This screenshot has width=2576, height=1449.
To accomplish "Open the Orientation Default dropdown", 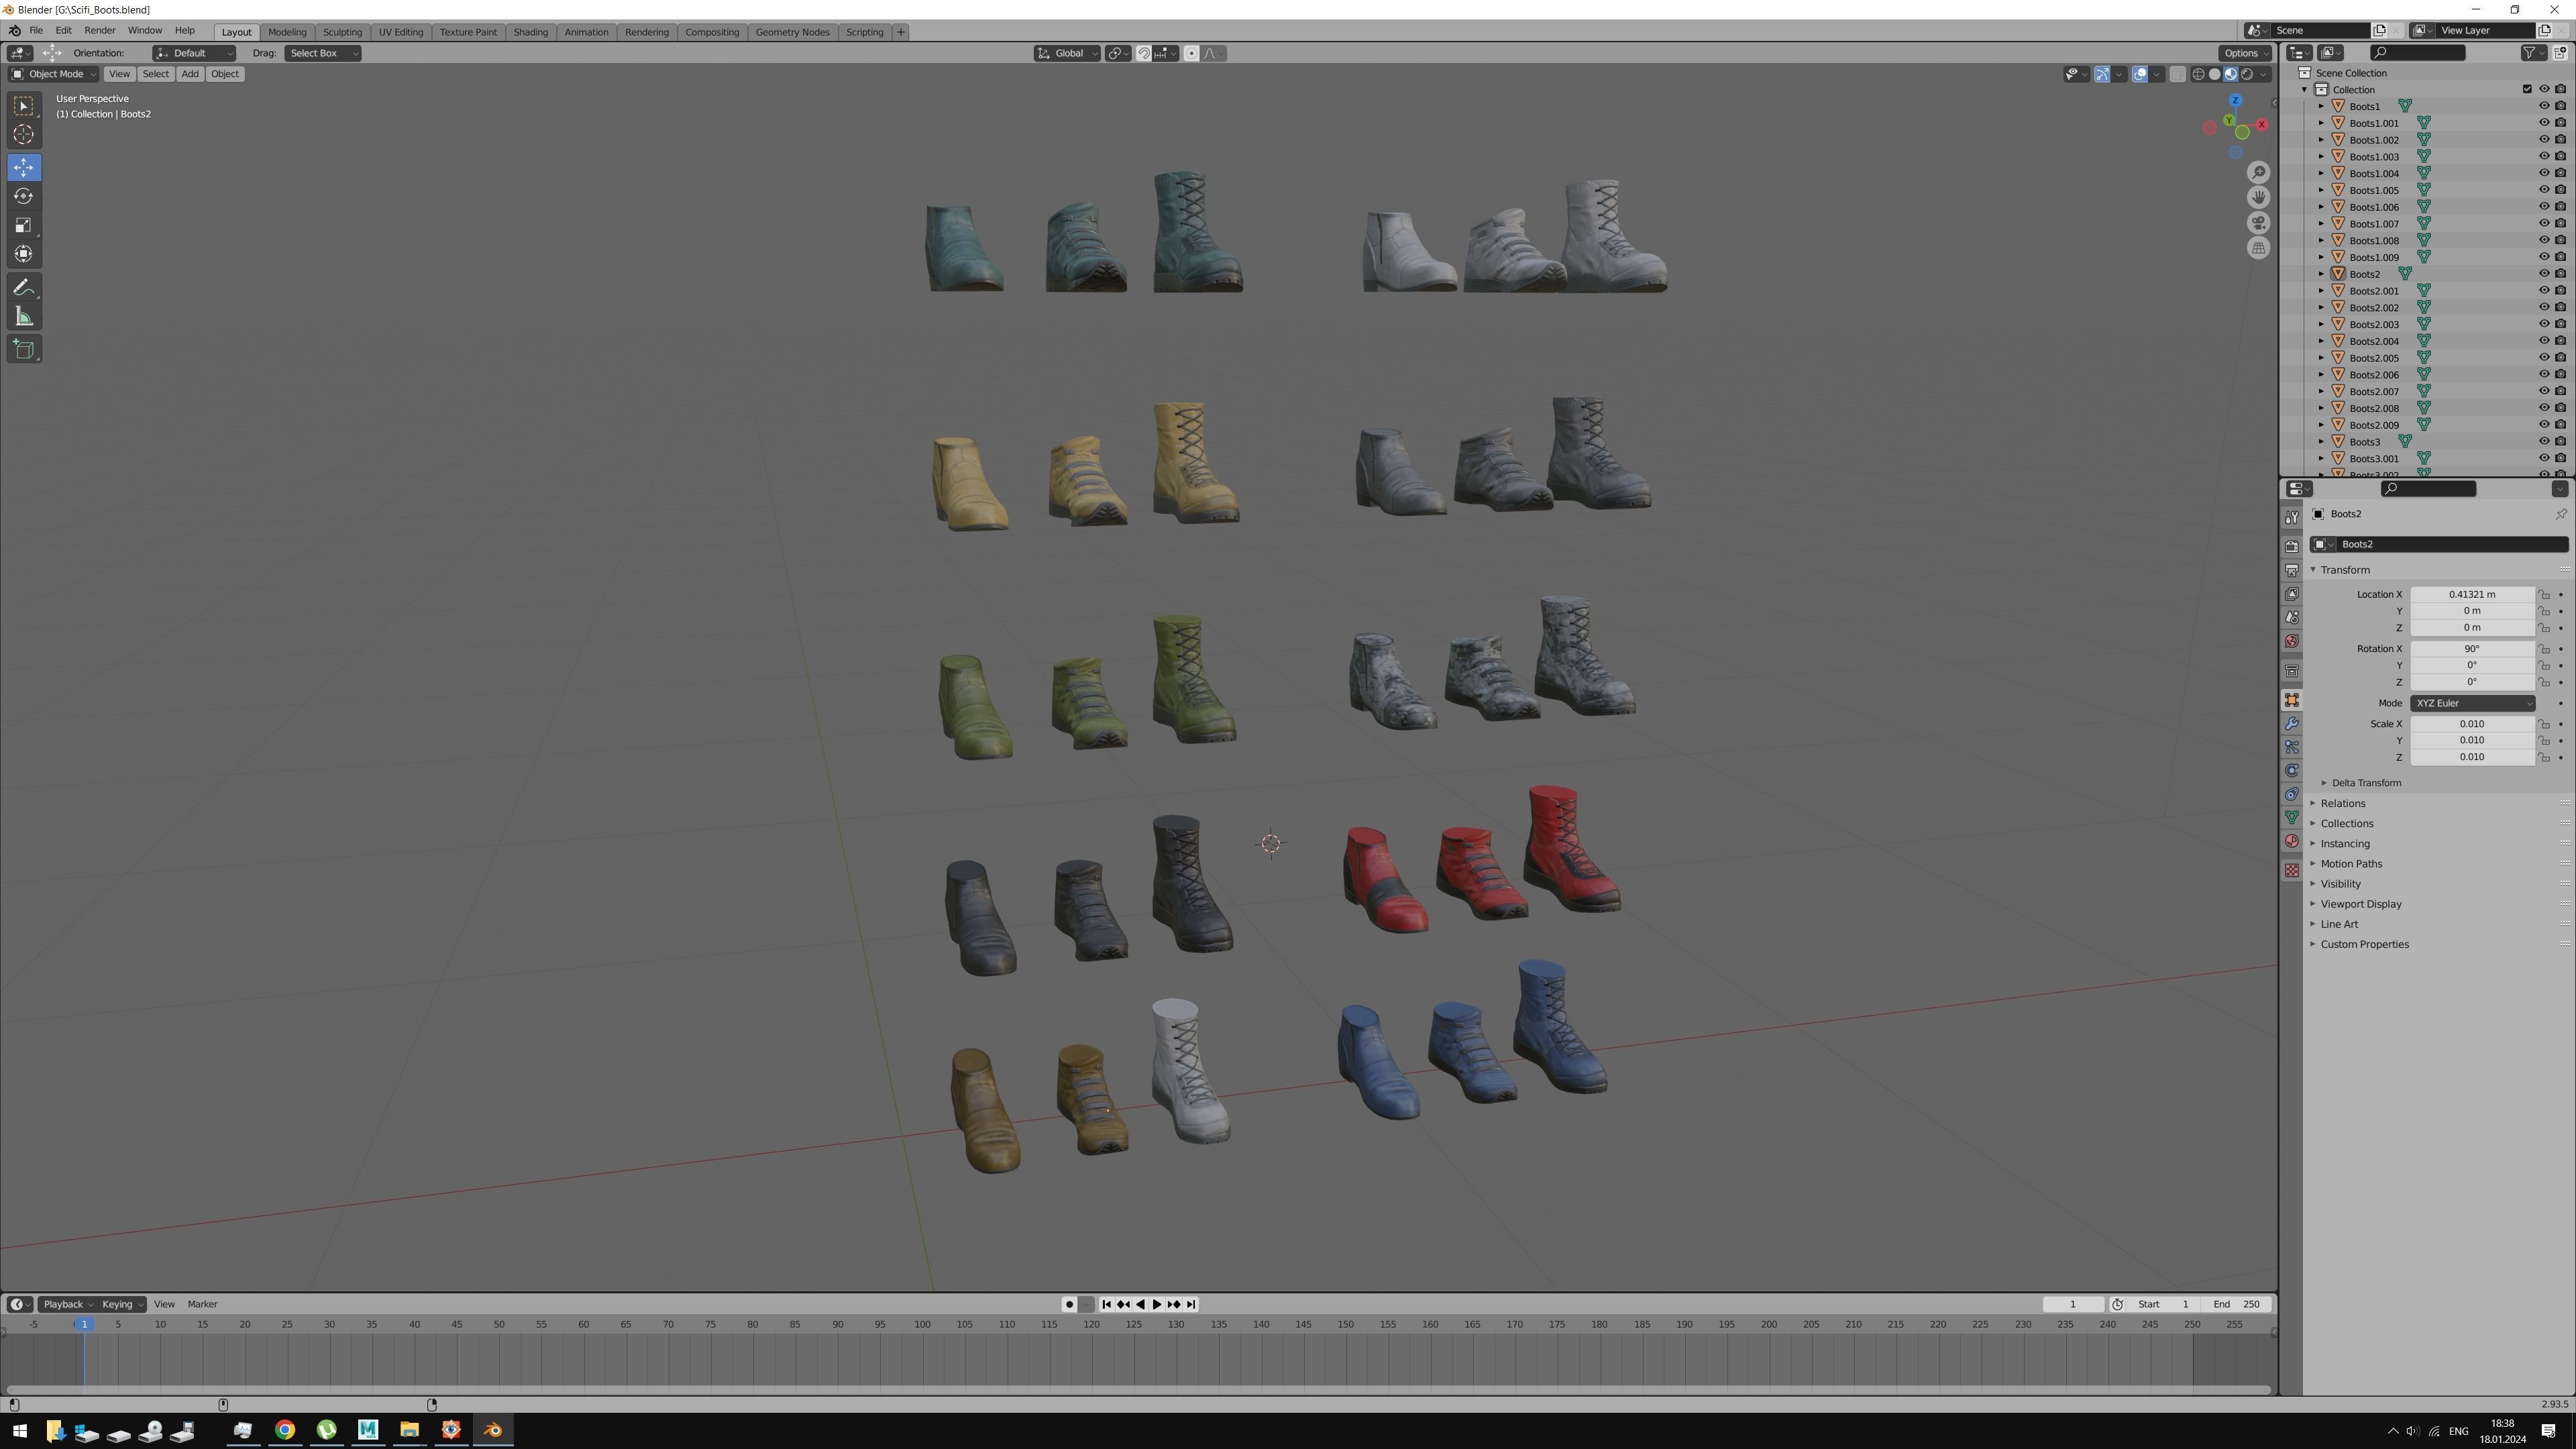I will pyautogui.click(x=194, y=53).
